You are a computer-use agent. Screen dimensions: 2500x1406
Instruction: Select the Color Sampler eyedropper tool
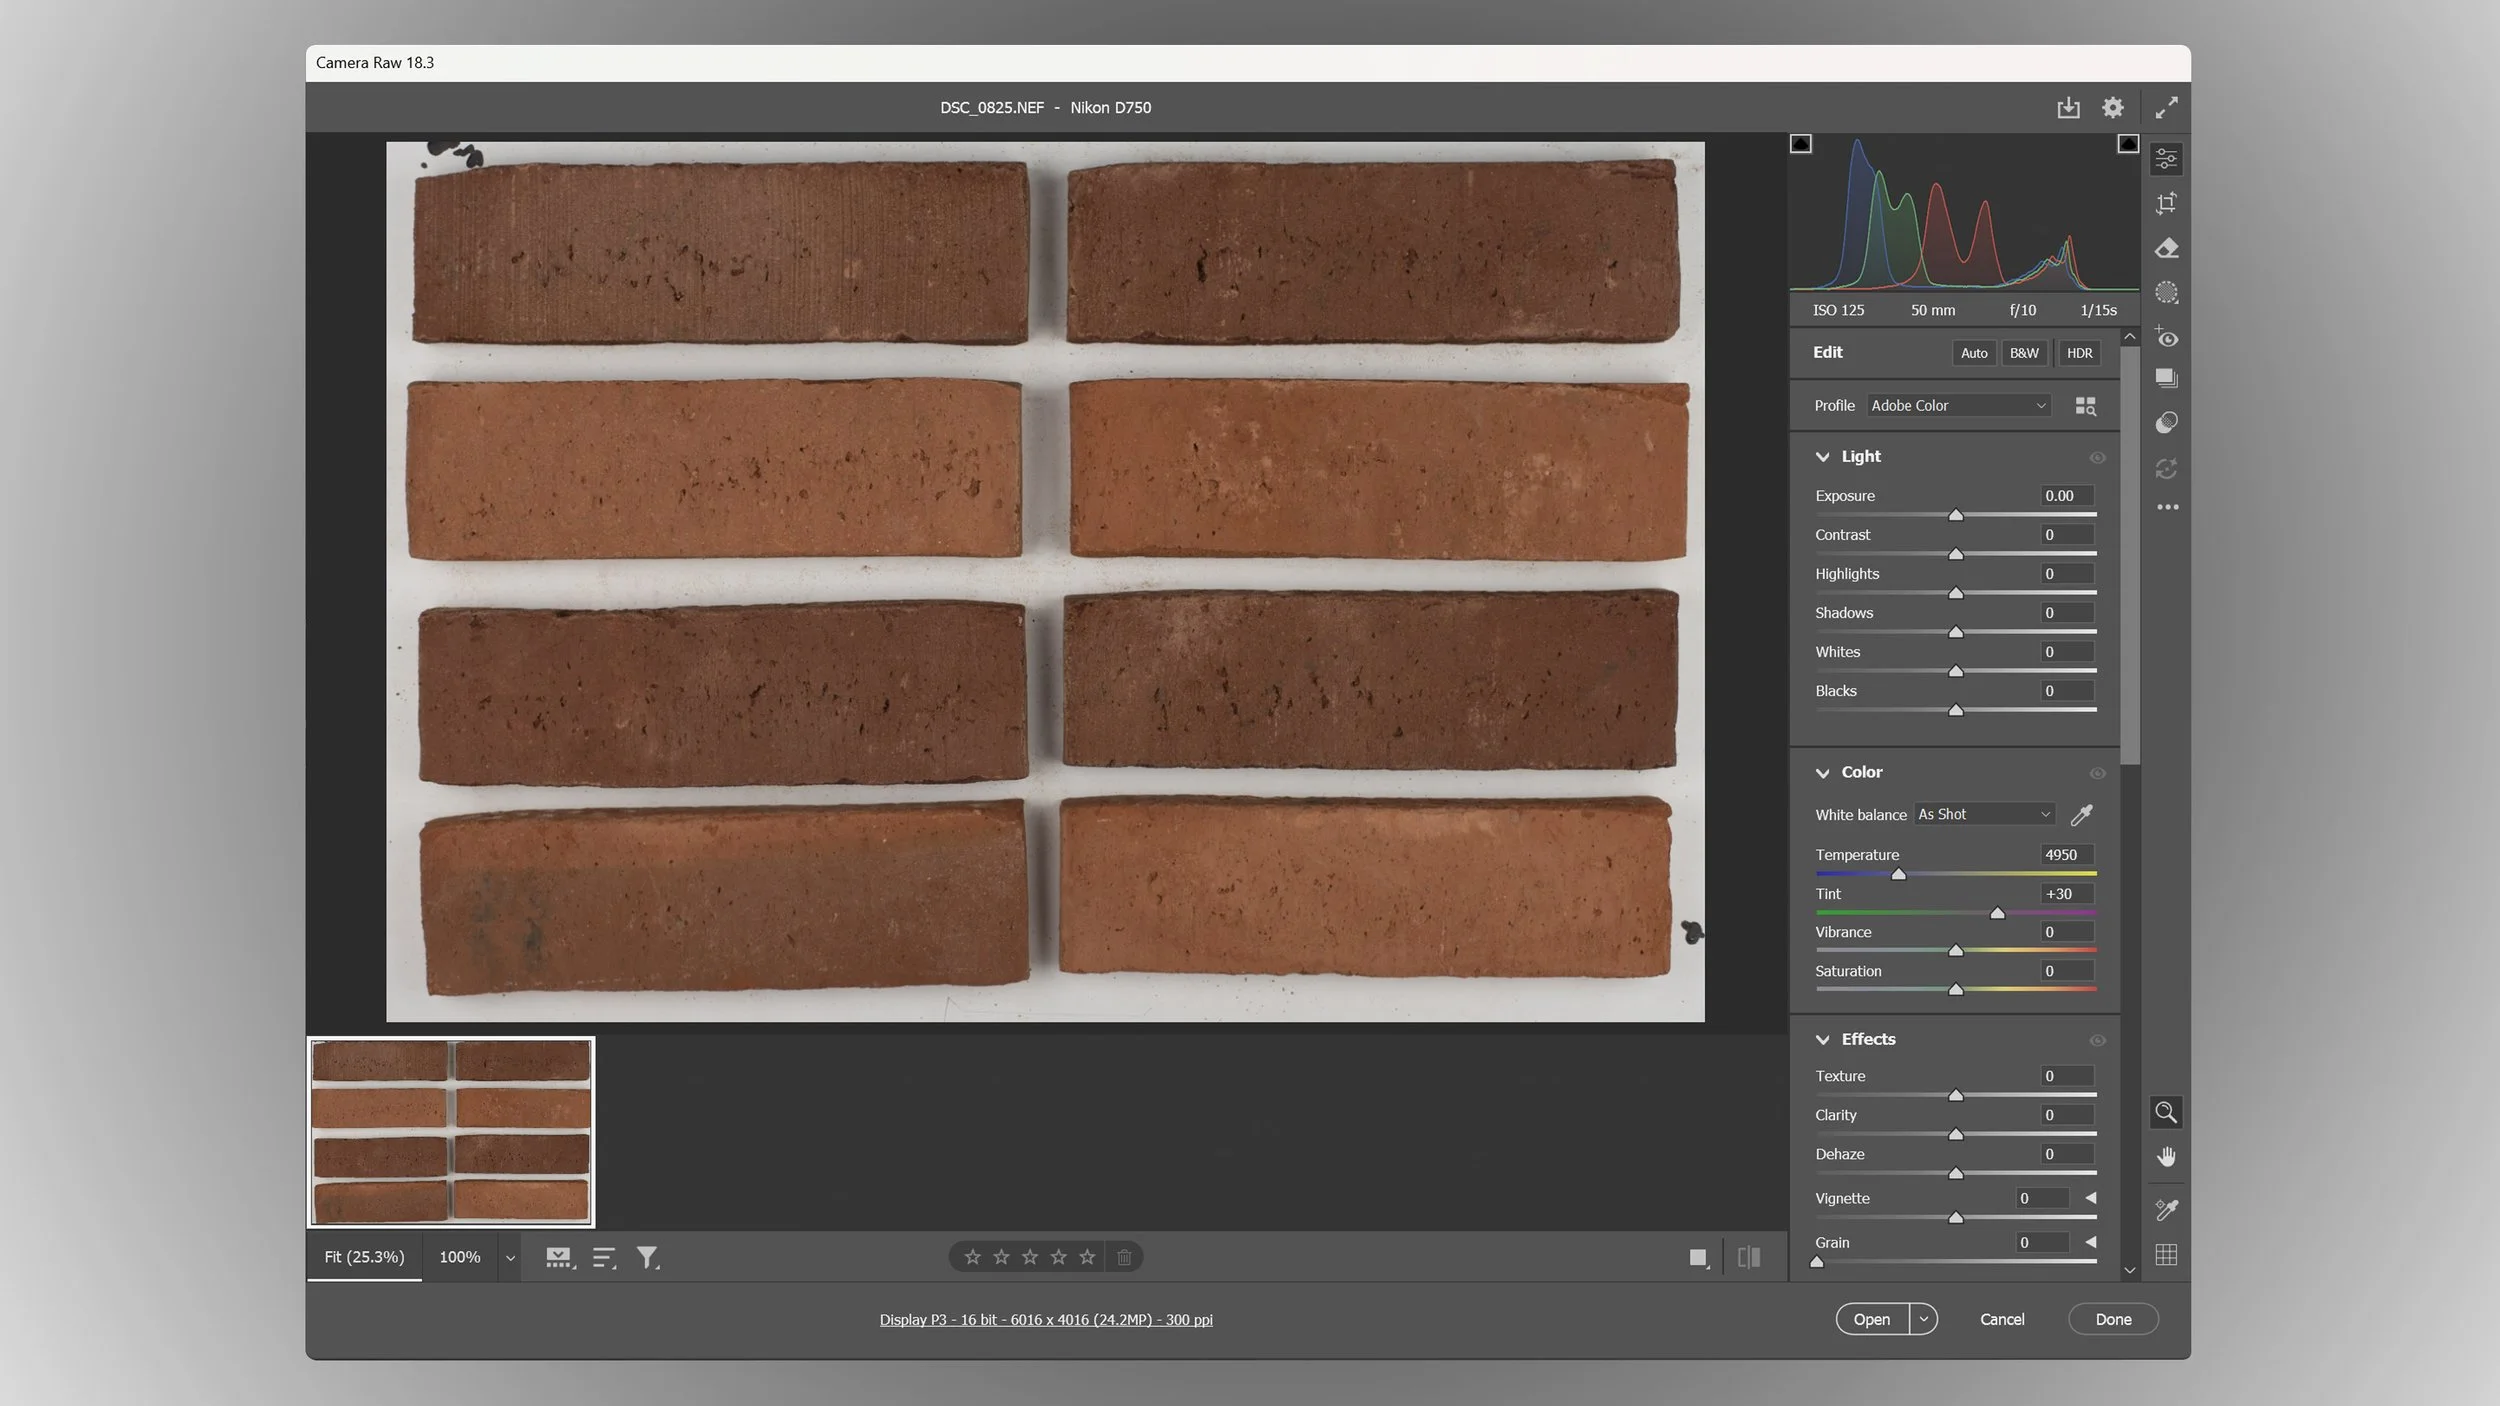[x=2166, y=1210]
